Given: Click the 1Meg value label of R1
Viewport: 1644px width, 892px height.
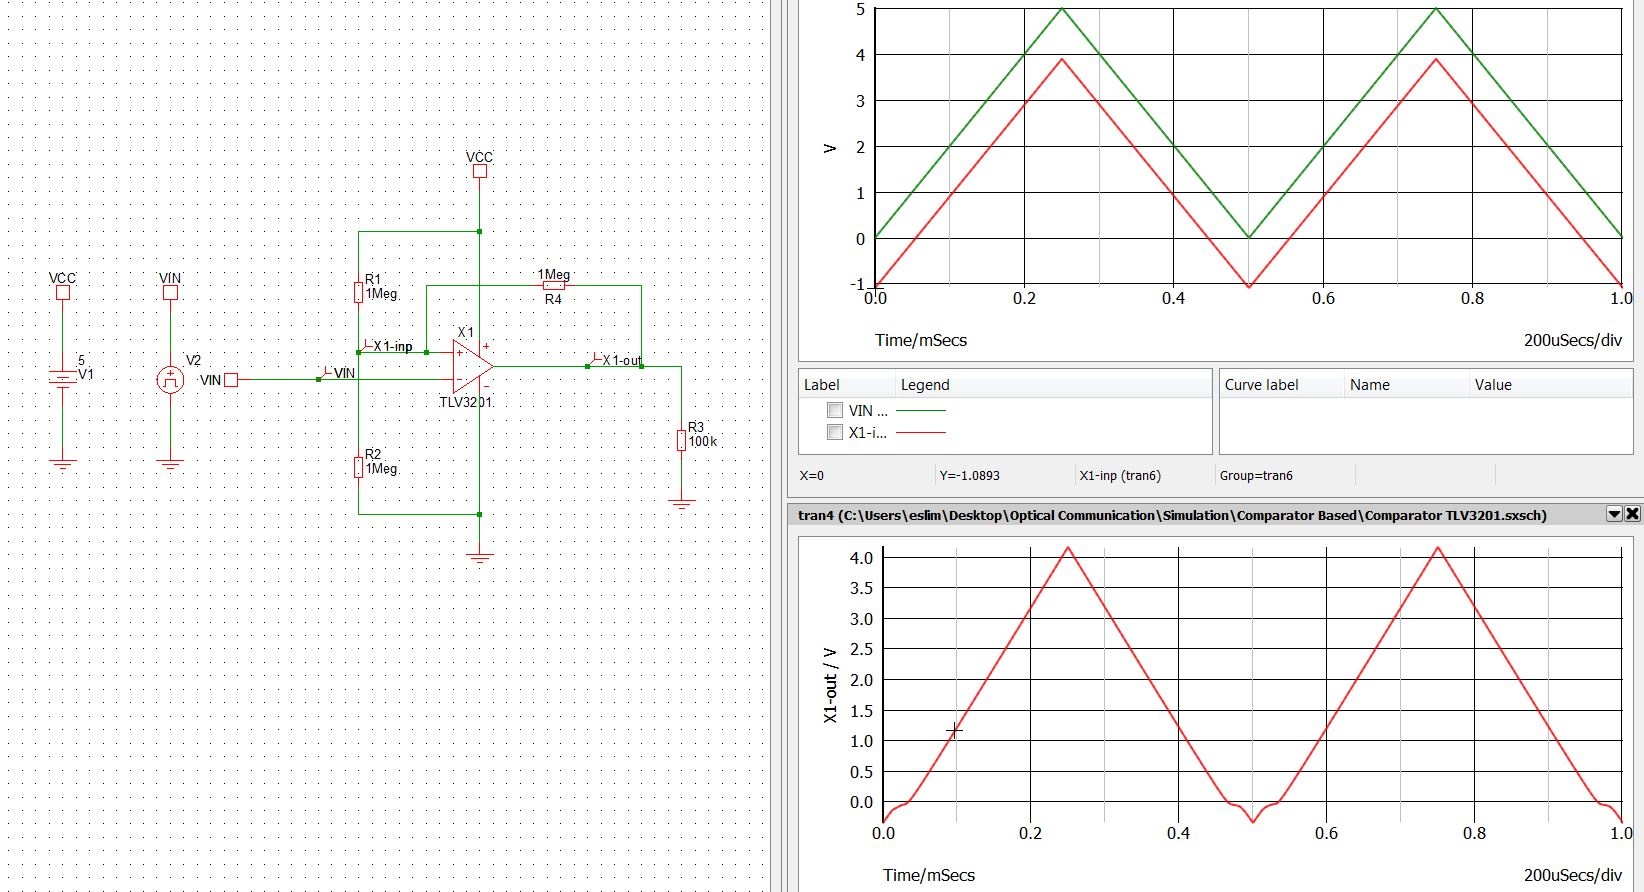Looking at the screenshot, I should [x=382, y=294].
